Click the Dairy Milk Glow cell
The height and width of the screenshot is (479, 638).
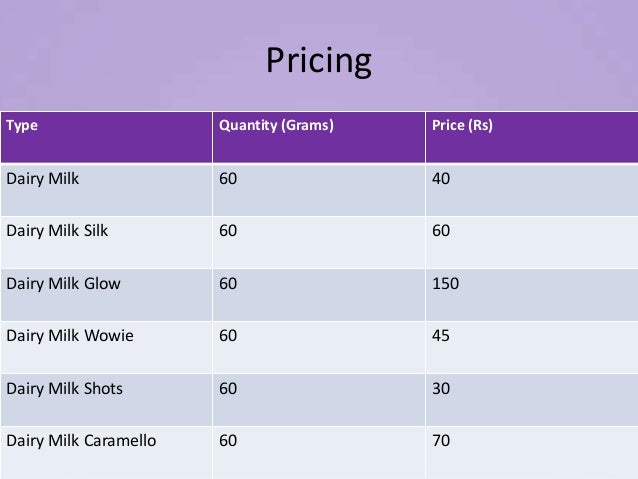coord(63,283)
